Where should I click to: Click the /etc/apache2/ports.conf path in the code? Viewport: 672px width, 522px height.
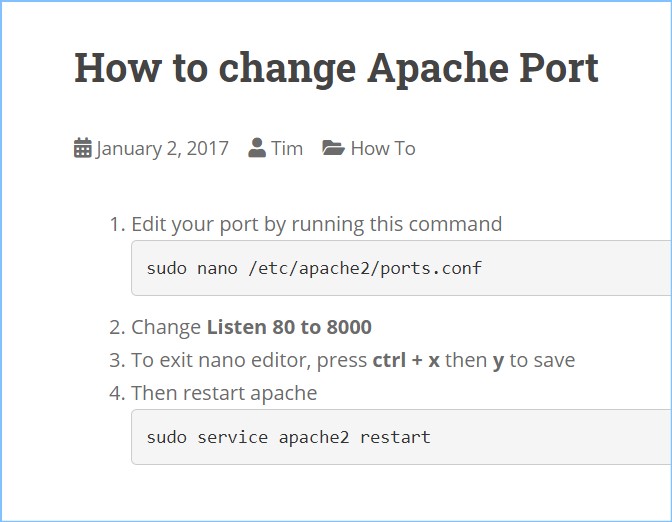(365, 268)
